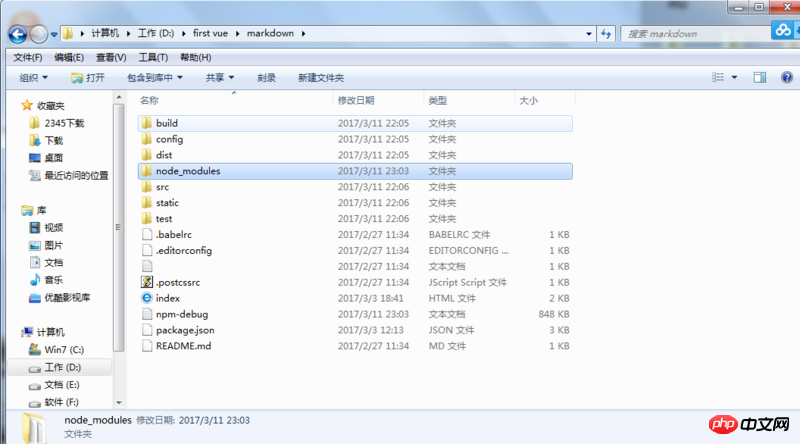The image size is (800, 444).
Task: Click the 打开 toolbar button
Action: coord(88,78)
